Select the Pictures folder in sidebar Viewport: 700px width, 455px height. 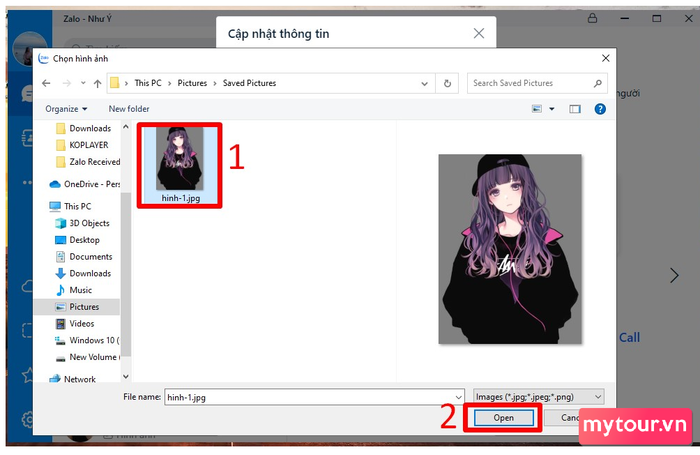[77, 307]
